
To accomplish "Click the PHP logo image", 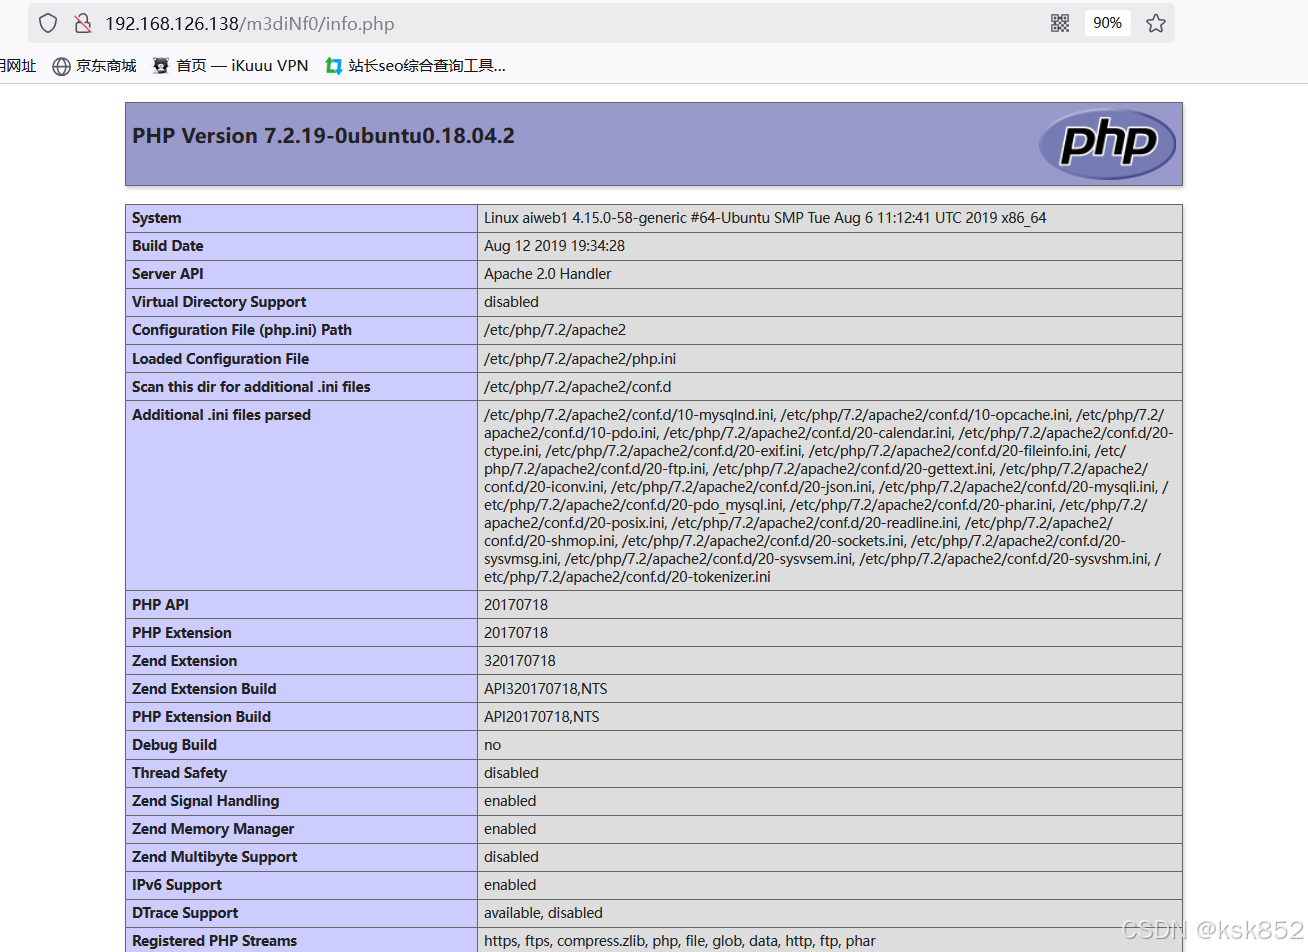I will [x=1107, y=144].
